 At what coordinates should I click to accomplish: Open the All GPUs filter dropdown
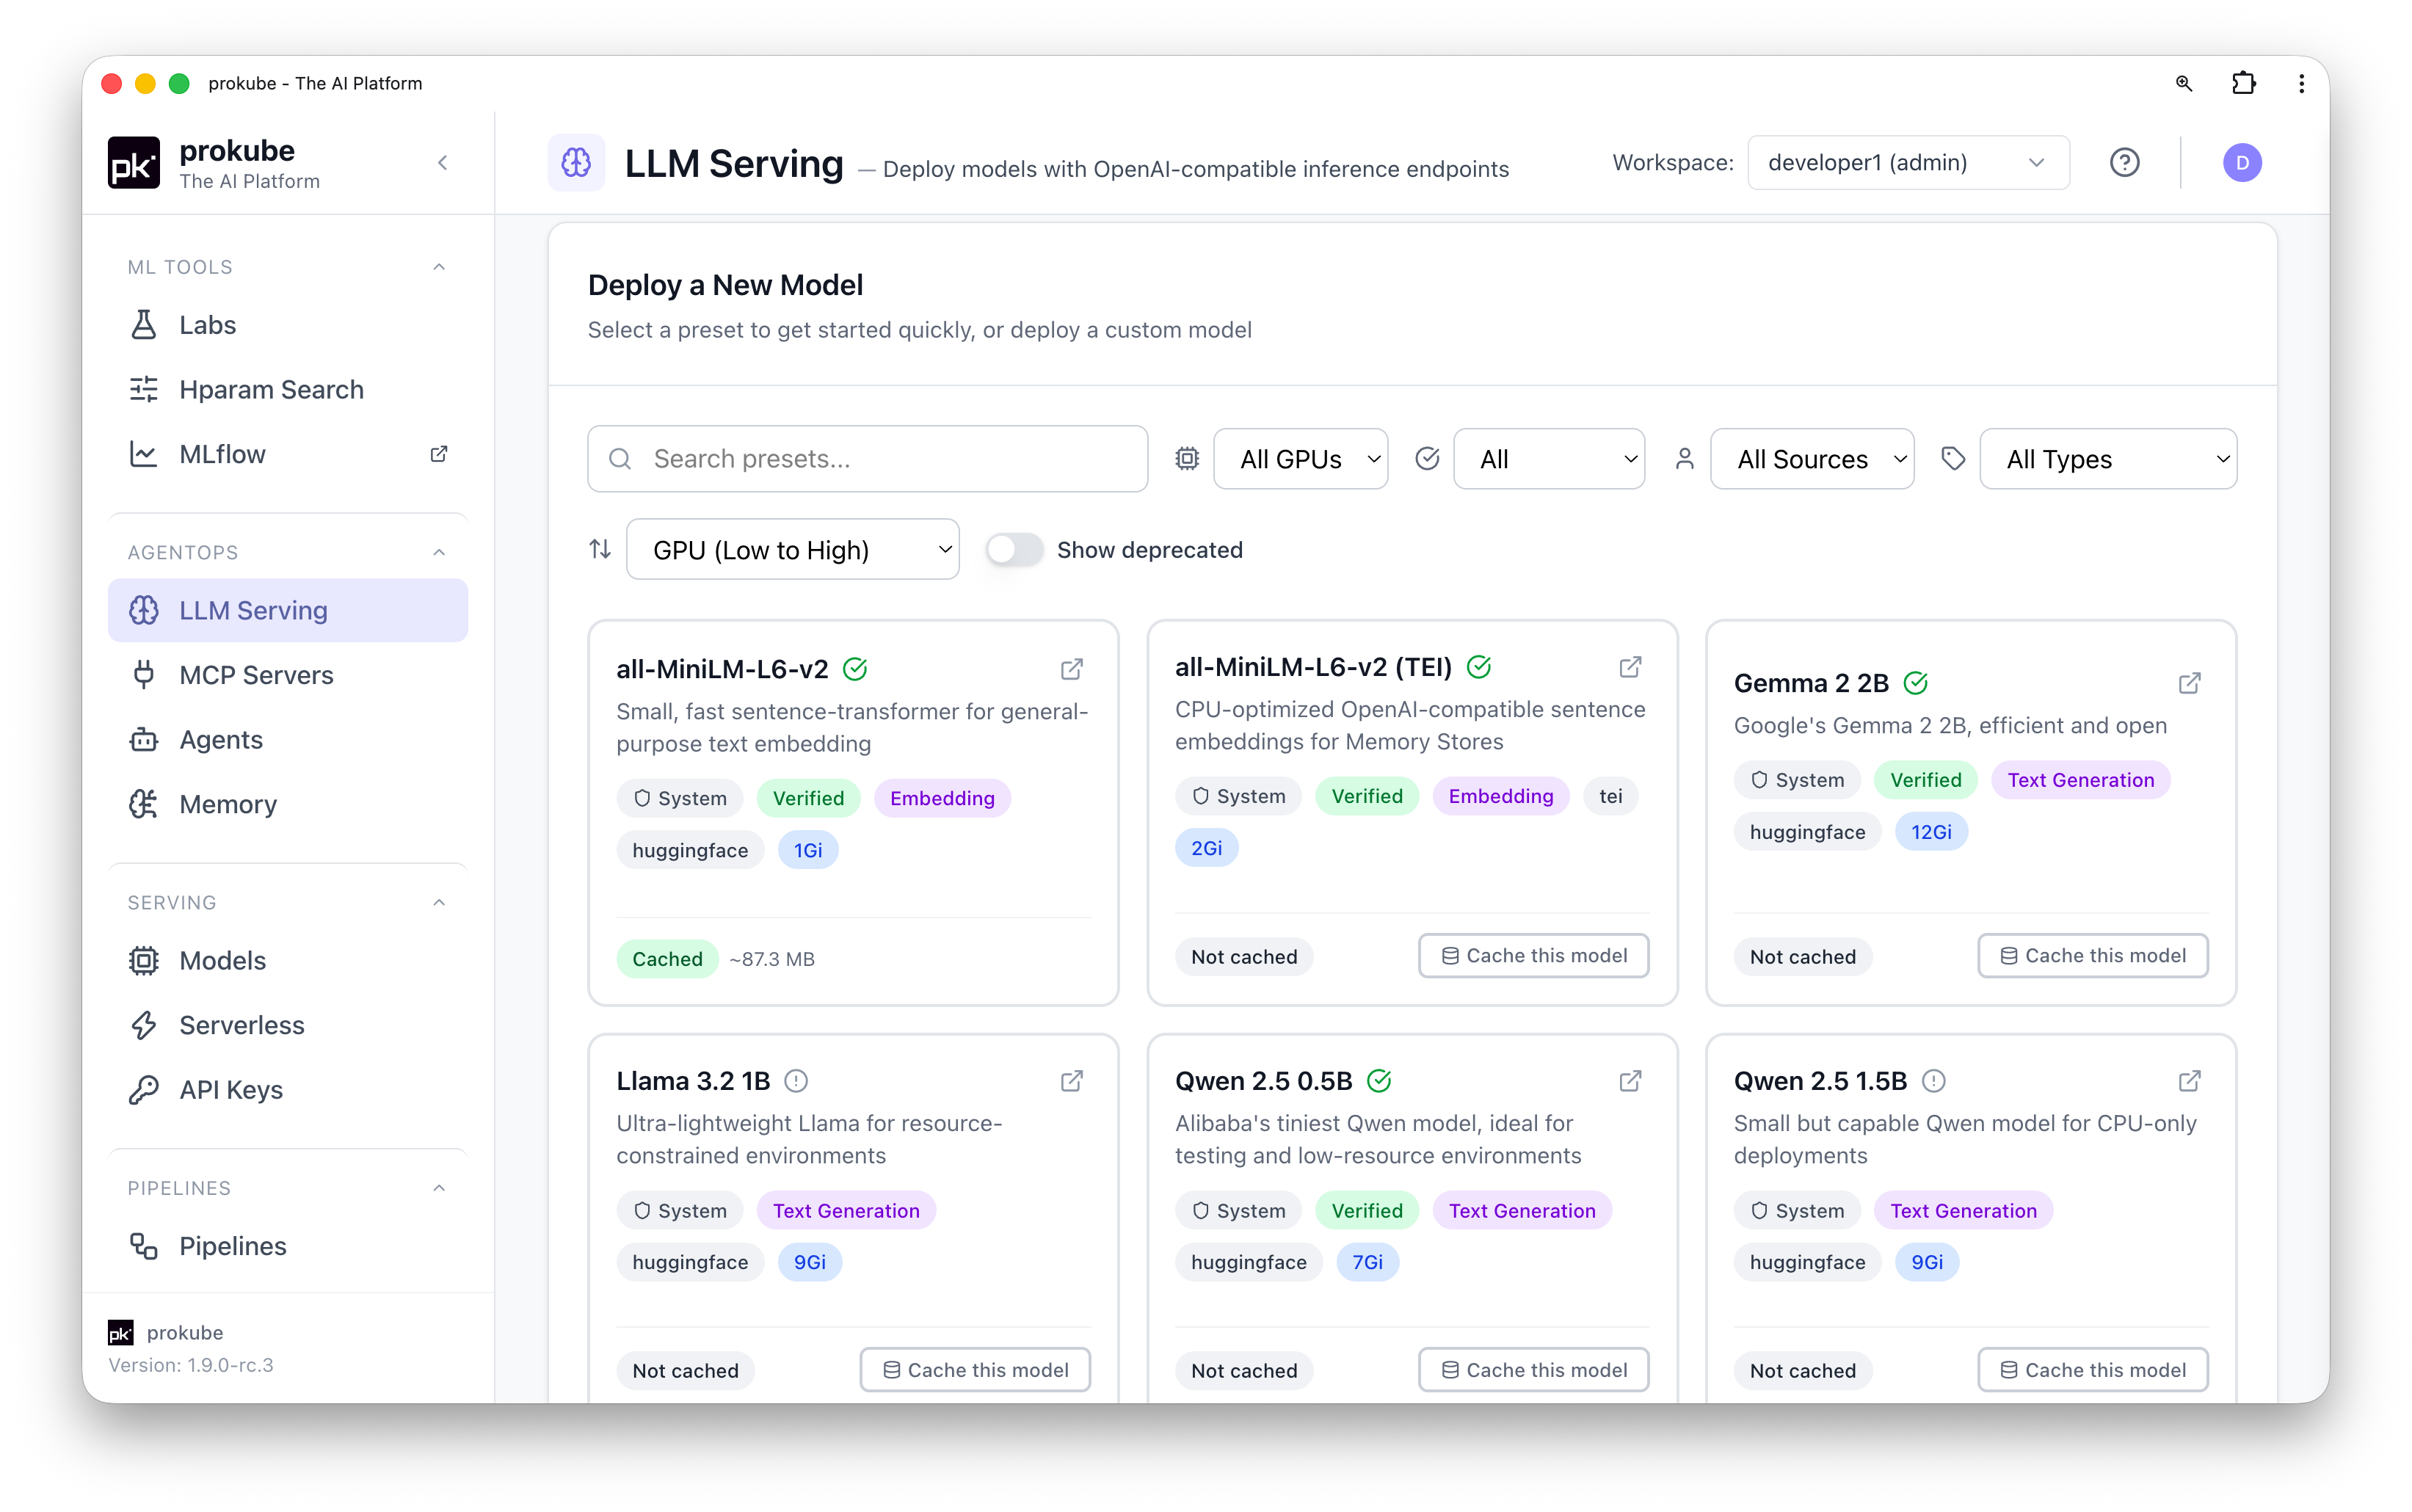click(1300, 459)
